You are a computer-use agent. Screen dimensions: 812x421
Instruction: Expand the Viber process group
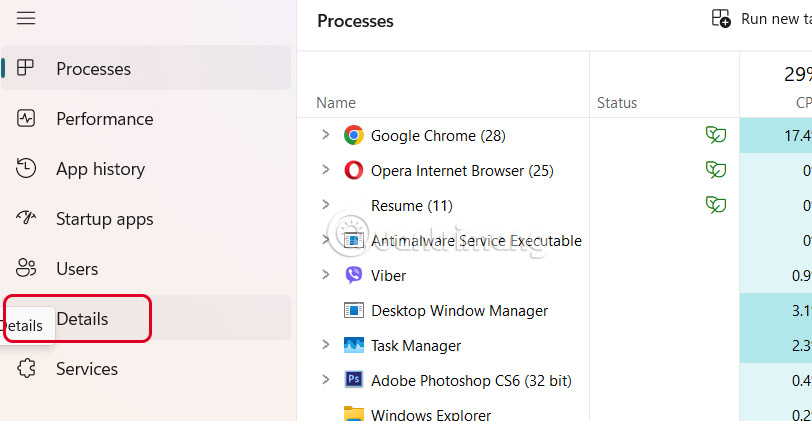click(325, 275)
